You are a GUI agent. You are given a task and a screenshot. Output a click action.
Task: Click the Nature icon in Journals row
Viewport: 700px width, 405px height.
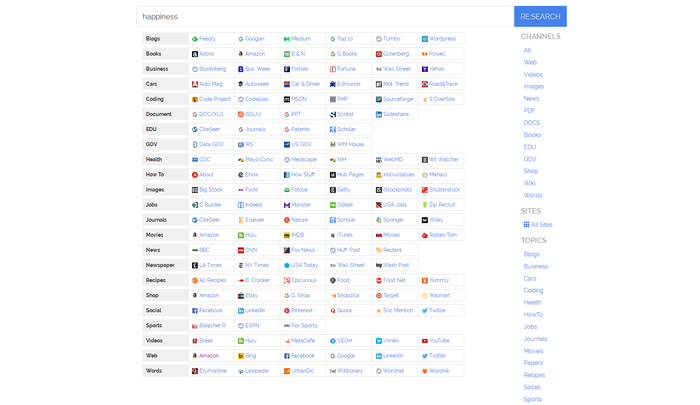(287, 220)
